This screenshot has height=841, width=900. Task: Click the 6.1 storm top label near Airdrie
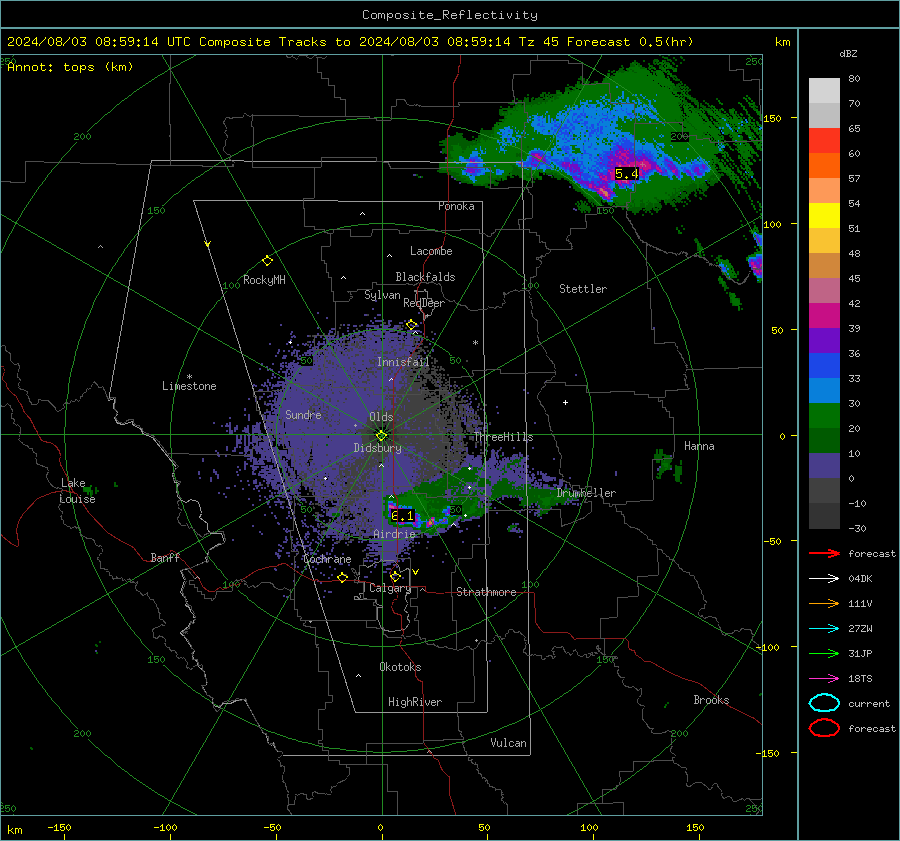[402, 516]
